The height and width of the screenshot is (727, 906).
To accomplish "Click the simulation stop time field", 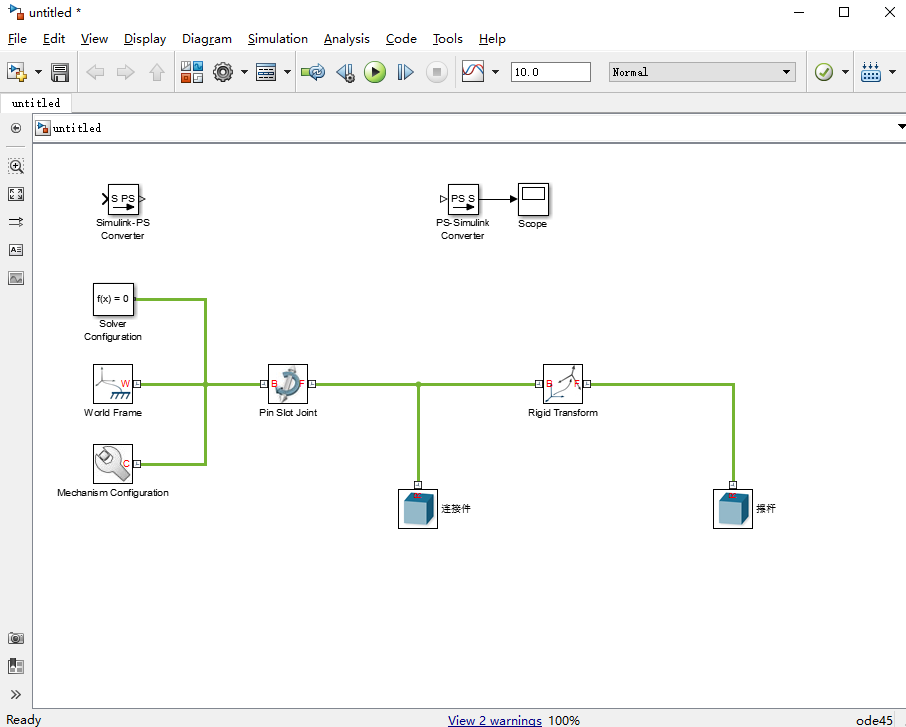I will (x=550, y=71).
